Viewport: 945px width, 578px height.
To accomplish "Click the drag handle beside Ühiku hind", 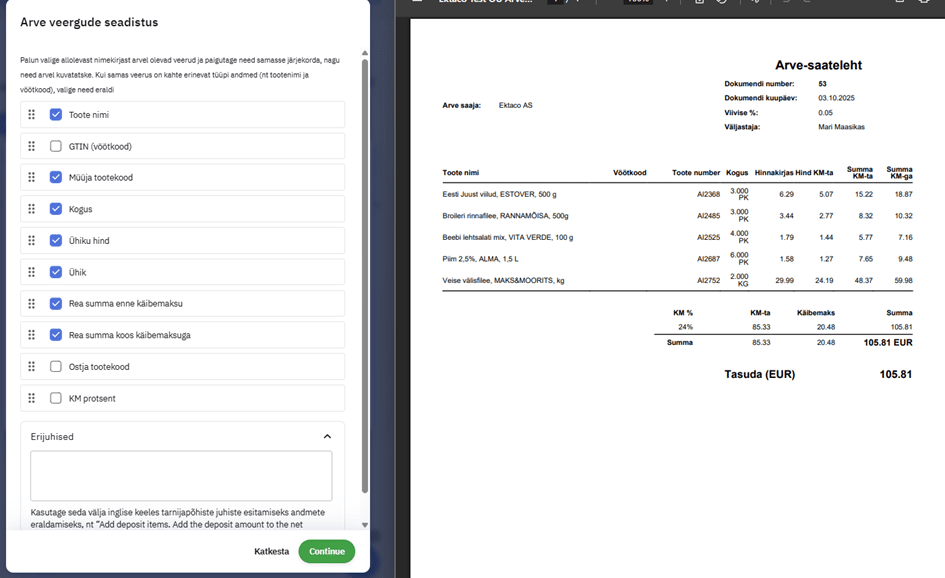I will tap(31, 241).
